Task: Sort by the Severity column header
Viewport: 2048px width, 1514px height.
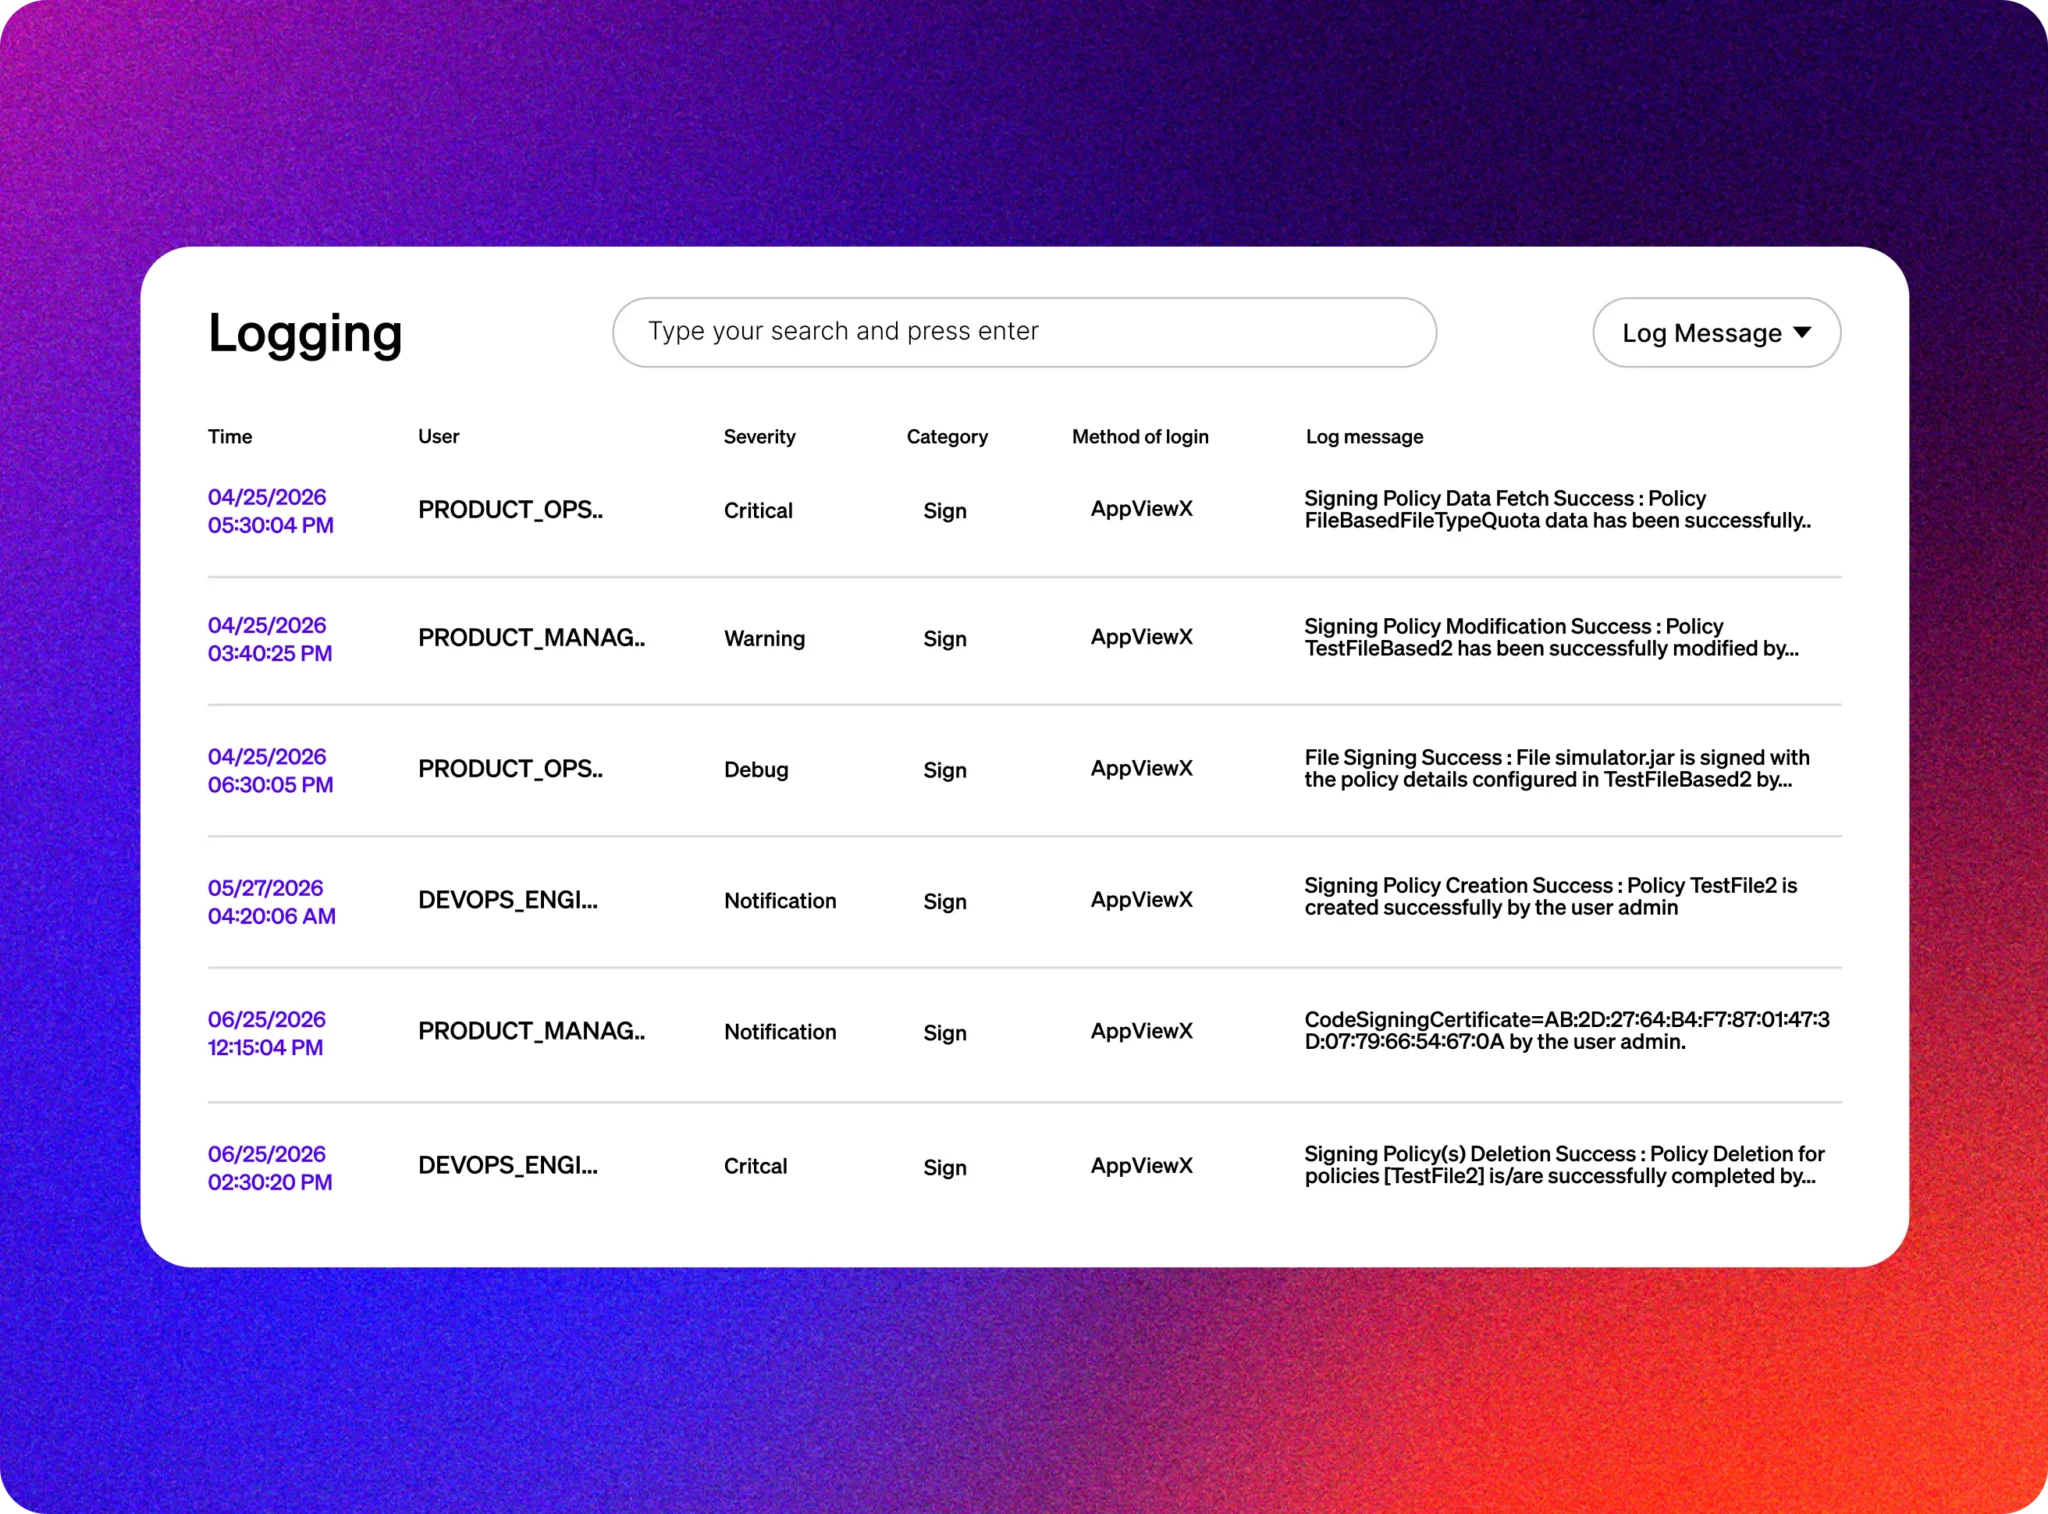Action: (760, 437)
